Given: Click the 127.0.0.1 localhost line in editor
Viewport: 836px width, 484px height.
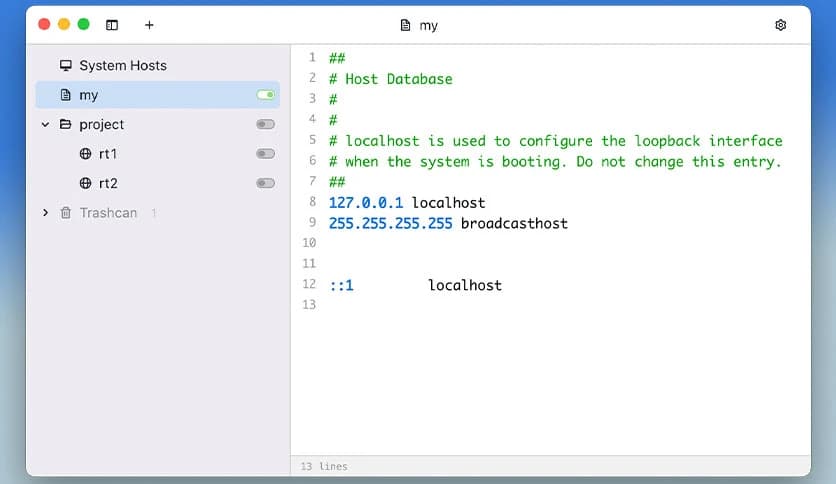Looking at the screenshot, I should 406,203.
